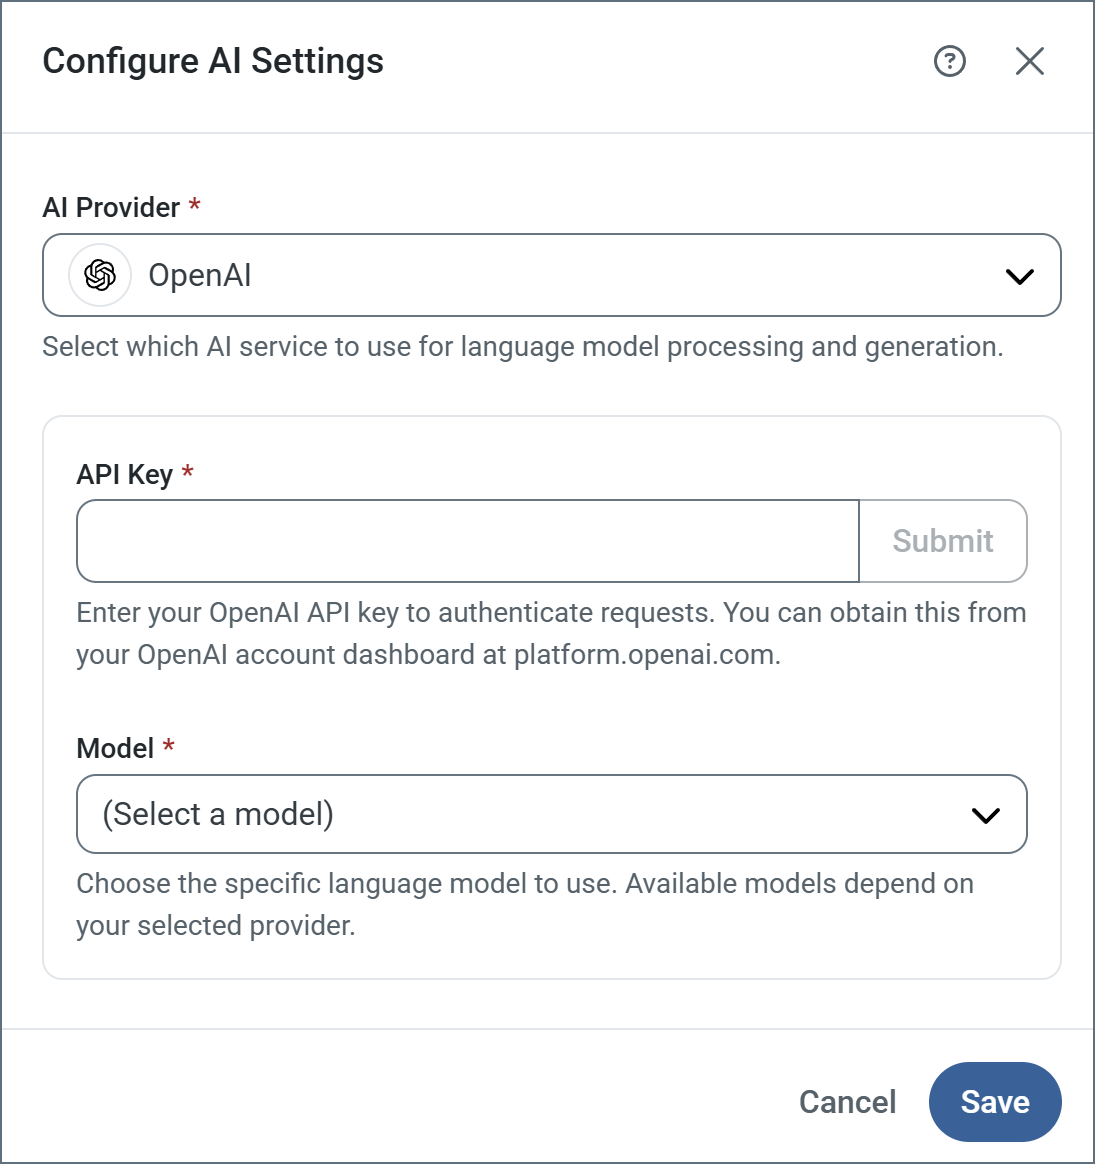Click the Model field label

click(115, 748)
